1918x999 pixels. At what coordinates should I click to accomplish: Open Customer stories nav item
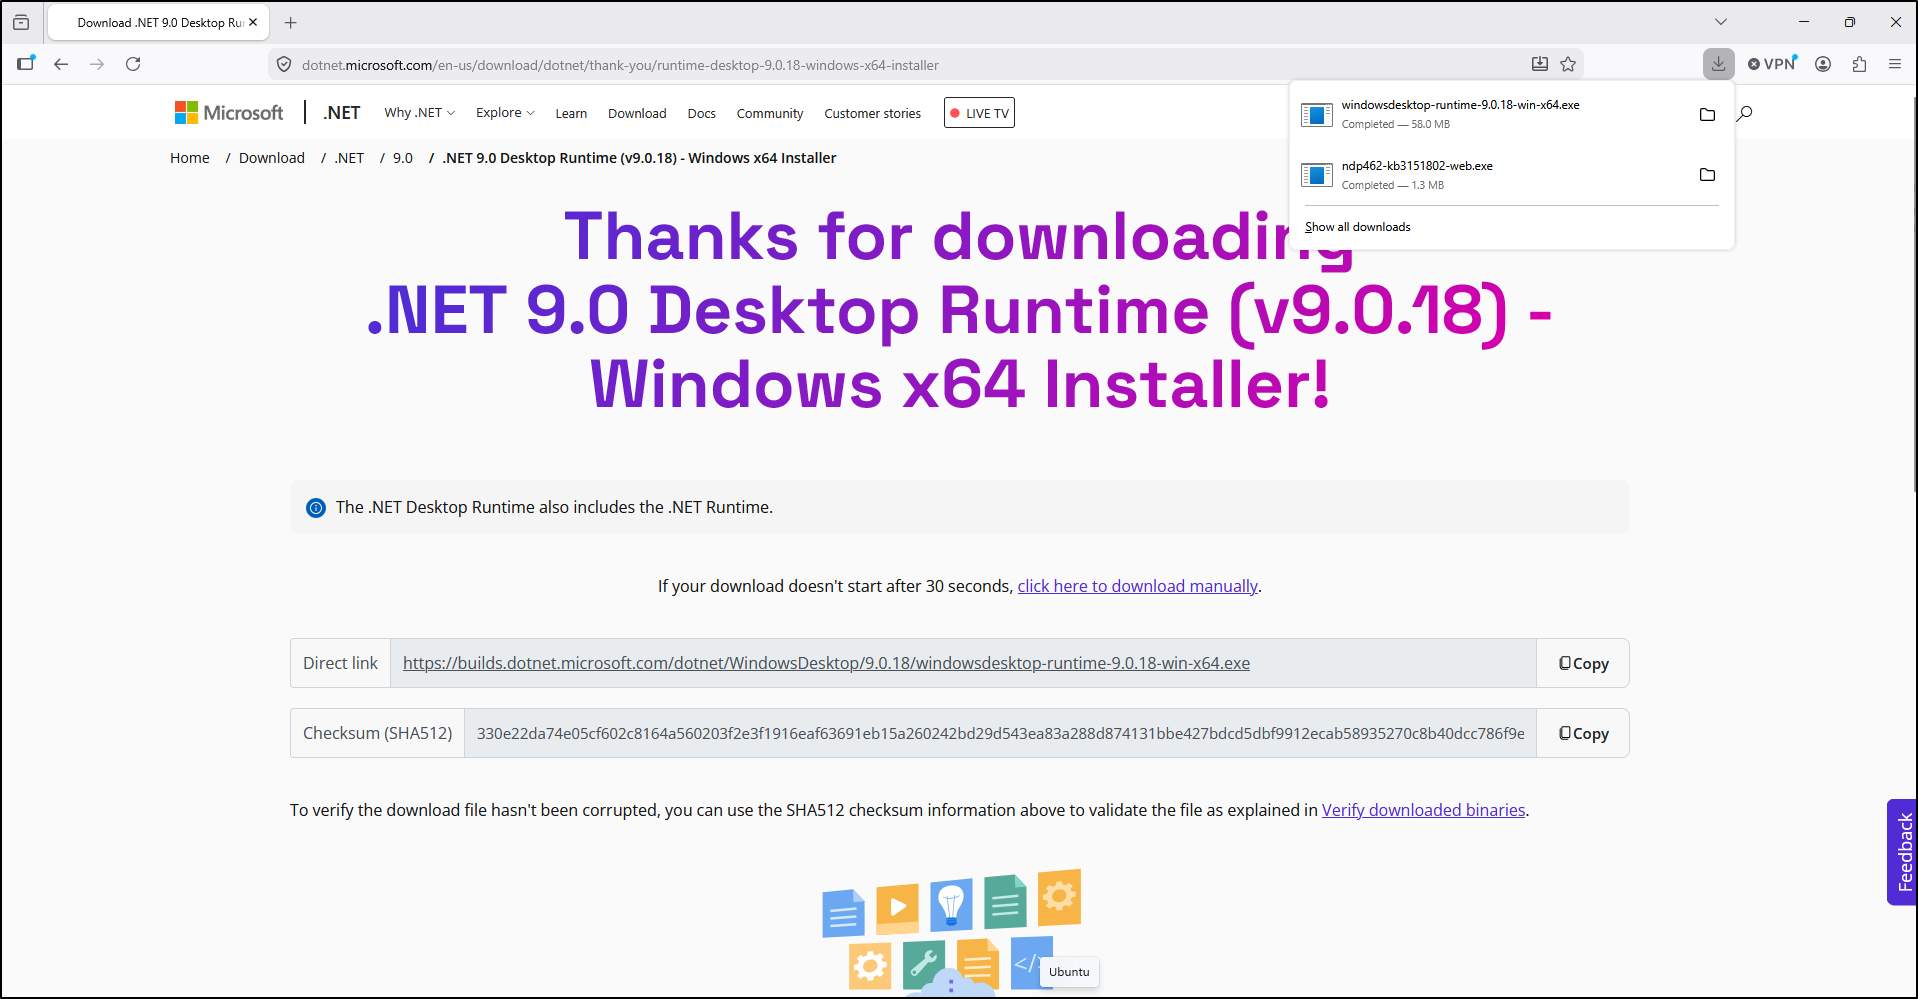[x=872, y=114]
